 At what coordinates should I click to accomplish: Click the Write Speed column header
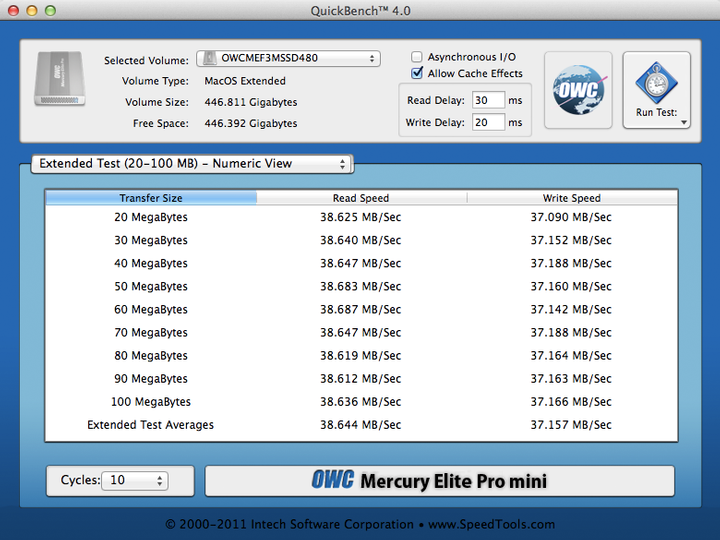click(571, 198)
